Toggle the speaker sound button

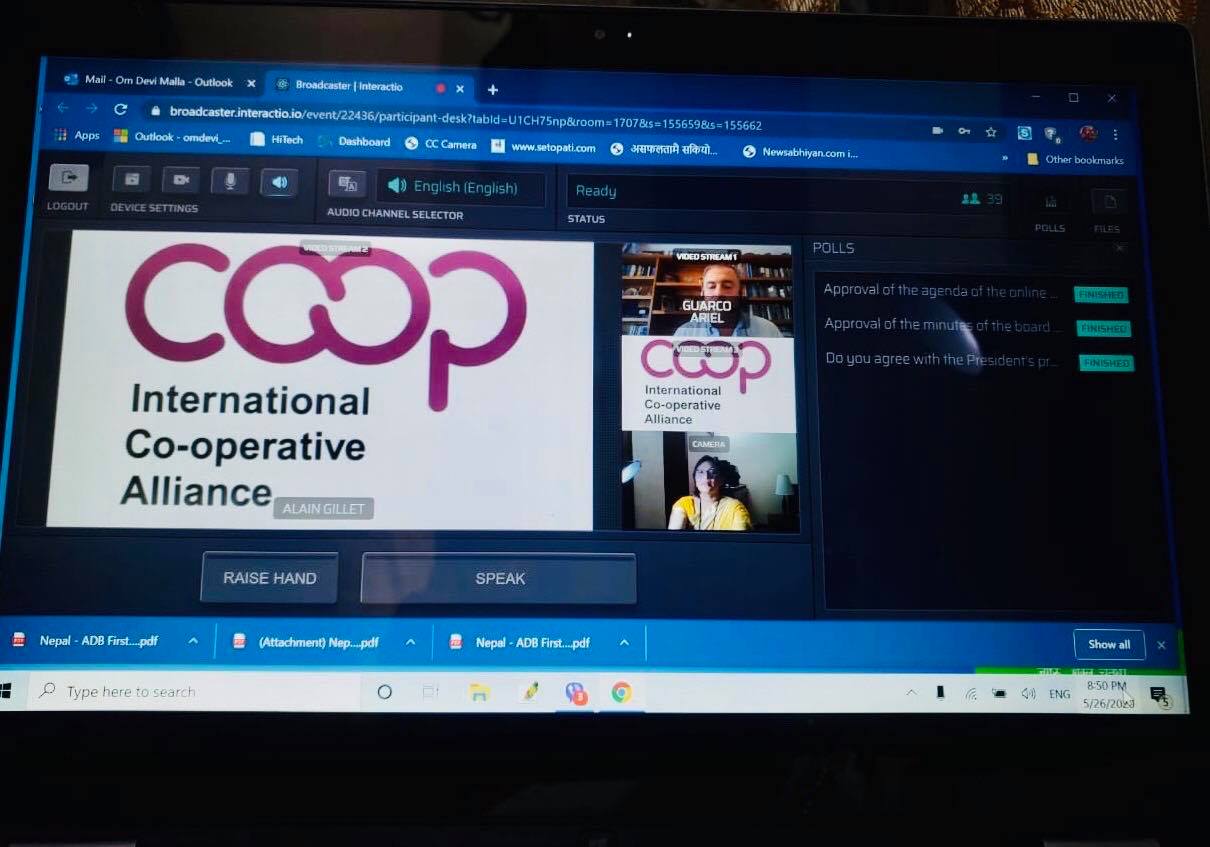coord(279,182)
